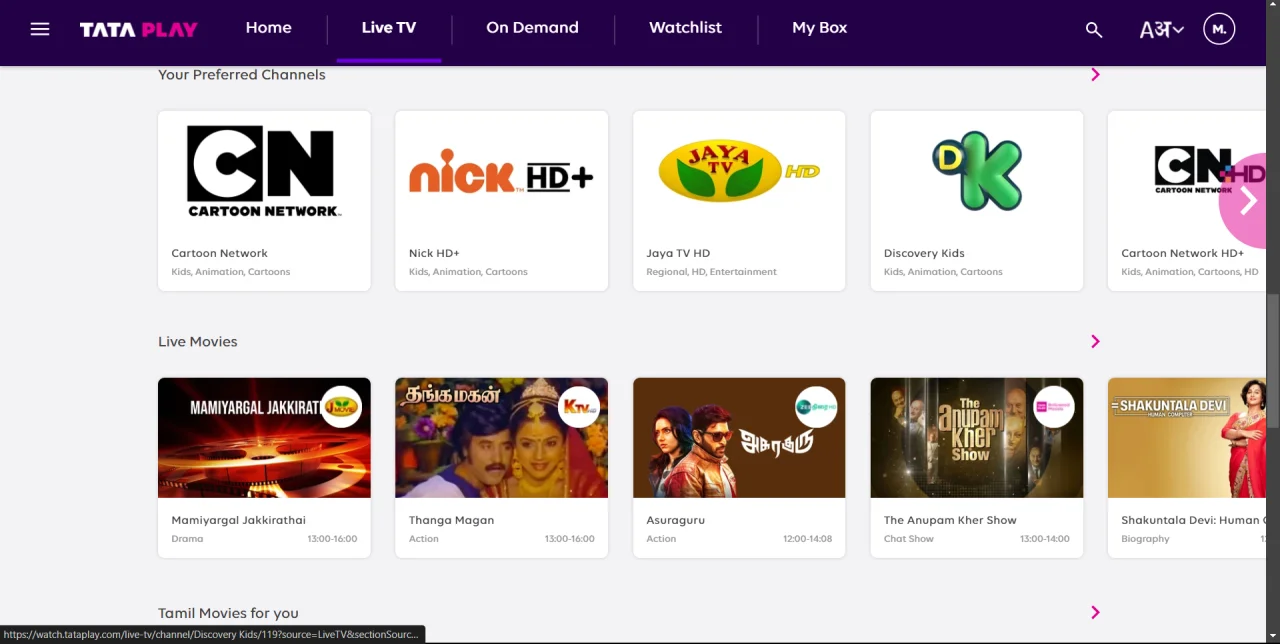Click KTV badge on Thanga Magan
The width and height of the screenshot is (1280, 644).
578,407
